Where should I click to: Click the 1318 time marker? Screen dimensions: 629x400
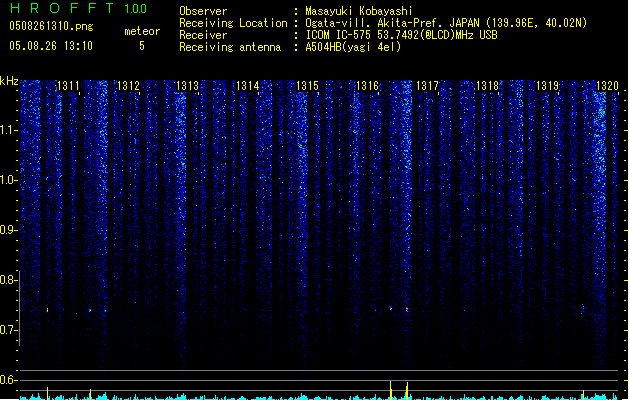tap(487, 86)
